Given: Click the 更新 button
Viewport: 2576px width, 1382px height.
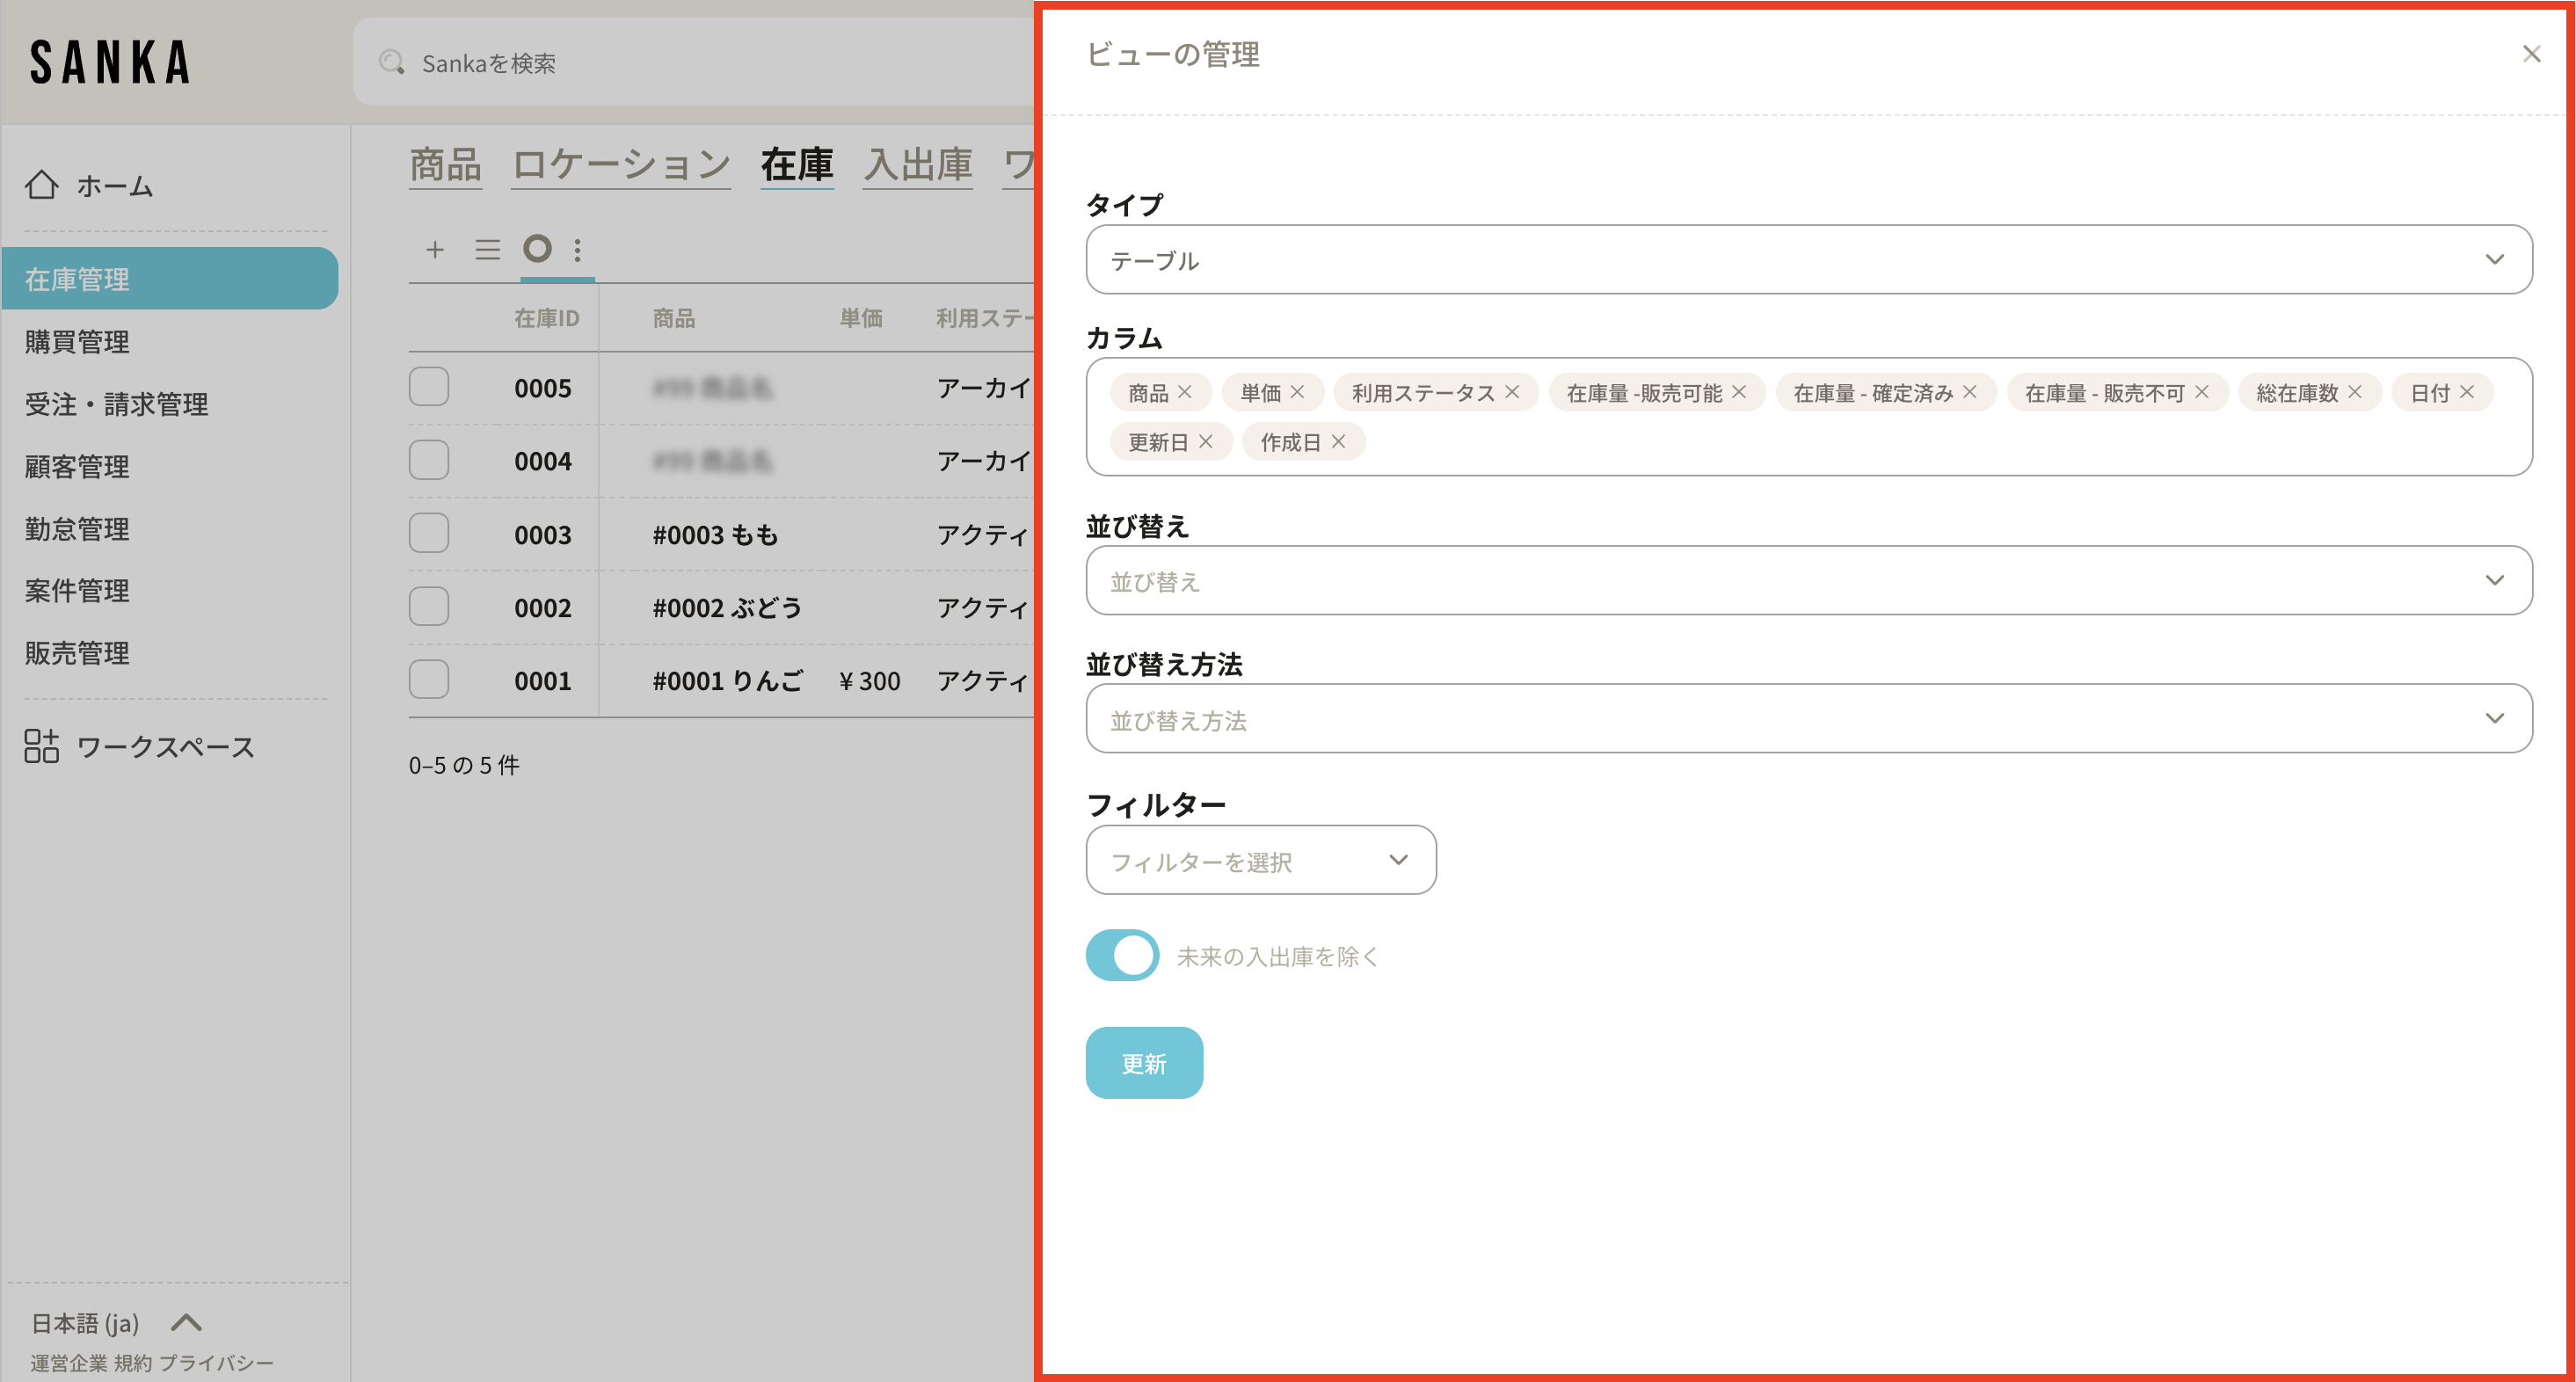Looking at the screenshot, I should [x=1143, y=1063].
